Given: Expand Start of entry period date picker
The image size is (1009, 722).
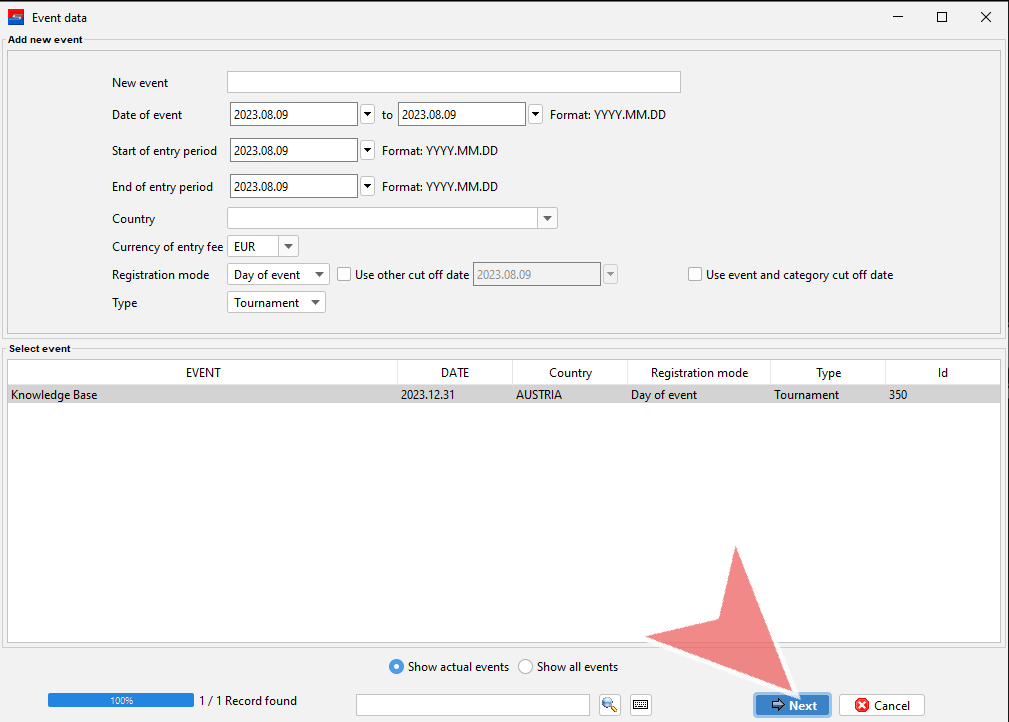Looking at the screenshot, I should pos(367,151).
